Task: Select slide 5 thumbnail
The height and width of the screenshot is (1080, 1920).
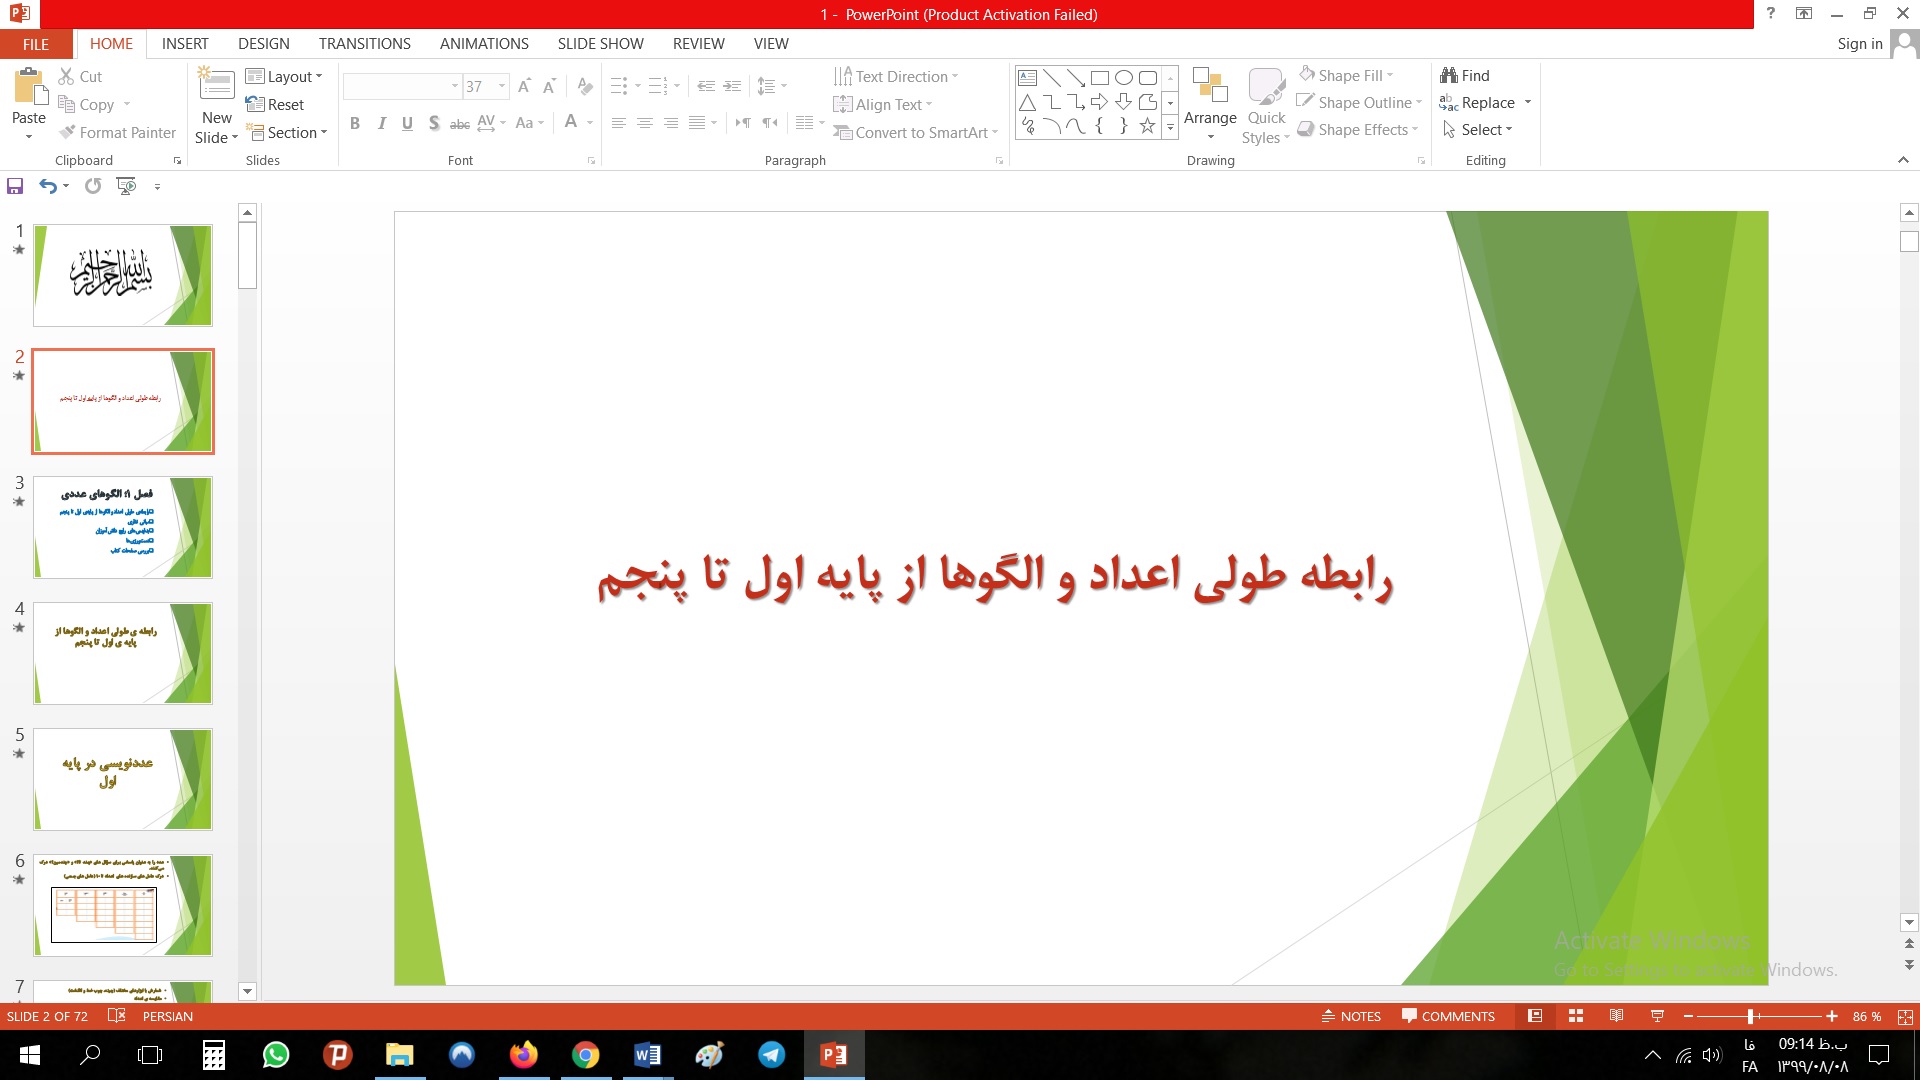Action: pyautogui.click(x=123, y=779)
